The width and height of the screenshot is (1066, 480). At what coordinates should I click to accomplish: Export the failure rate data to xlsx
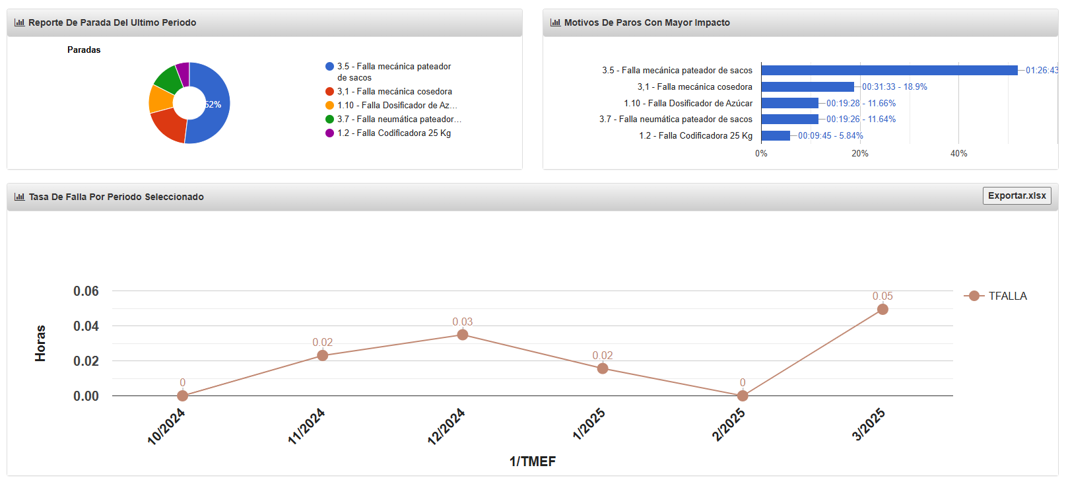click(x=1016, y=196)
